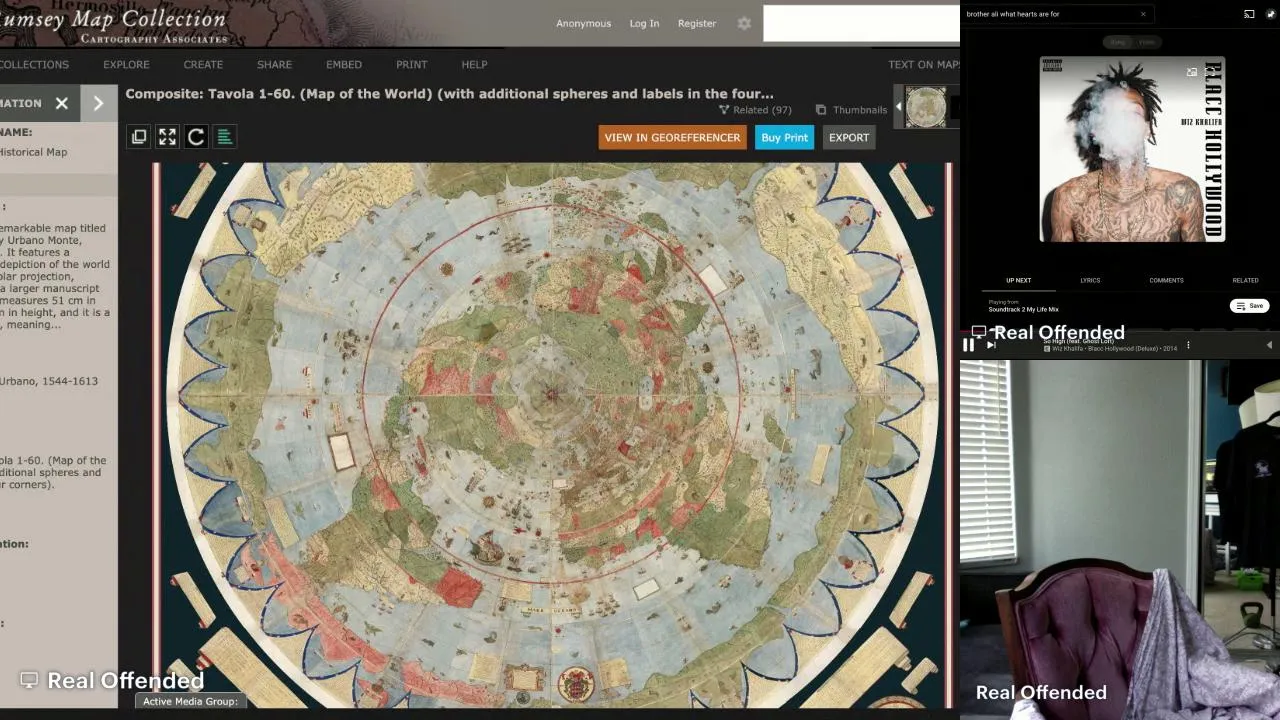Click the Buy Print button
The width and height of the screenshot is (1280, 720).
[784, 137]
